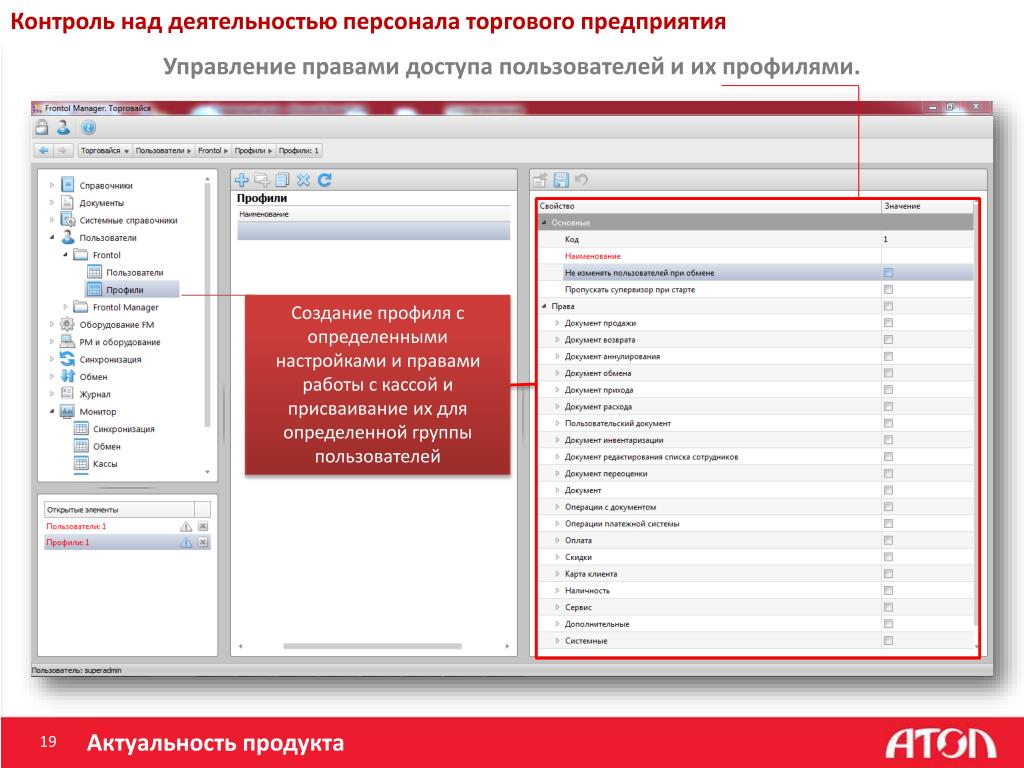Collapse the Основные section
The width and height of the screenshot is (1024, 768).
(x=544, y=223)
